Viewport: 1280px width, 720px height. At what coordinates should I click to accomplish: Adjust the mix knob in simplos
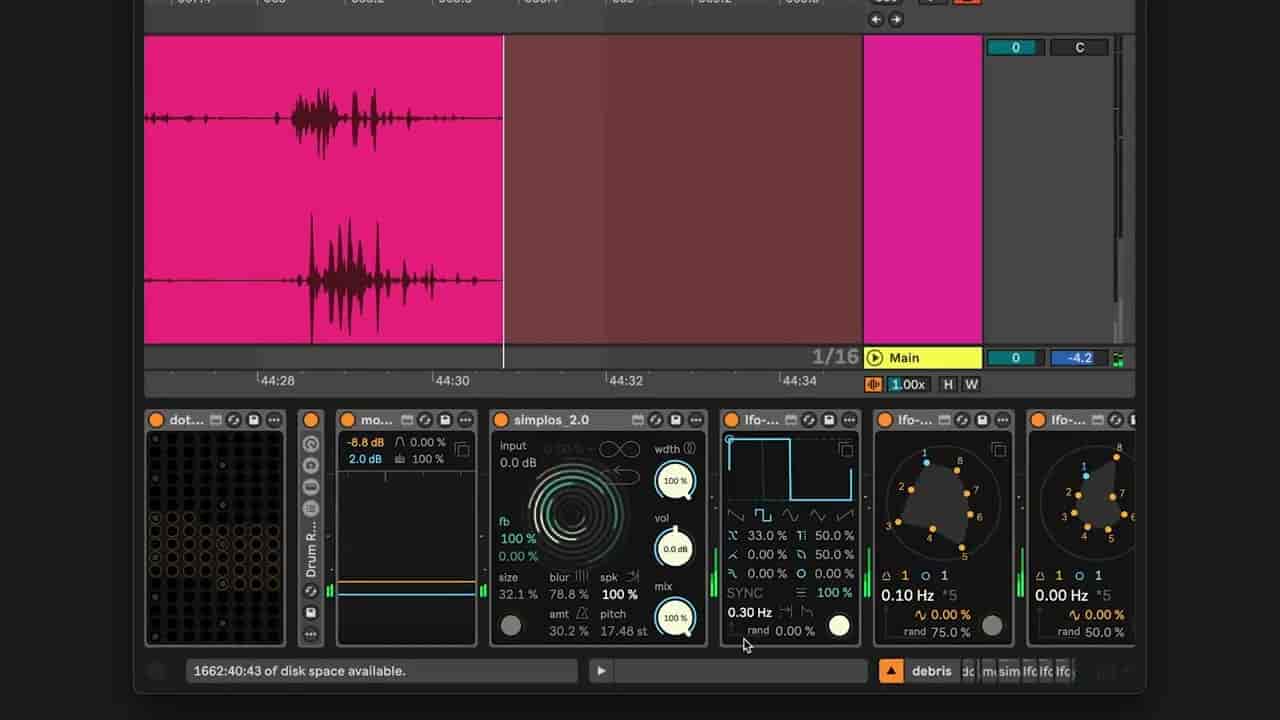pyautogui.click(x=675, y=617)
